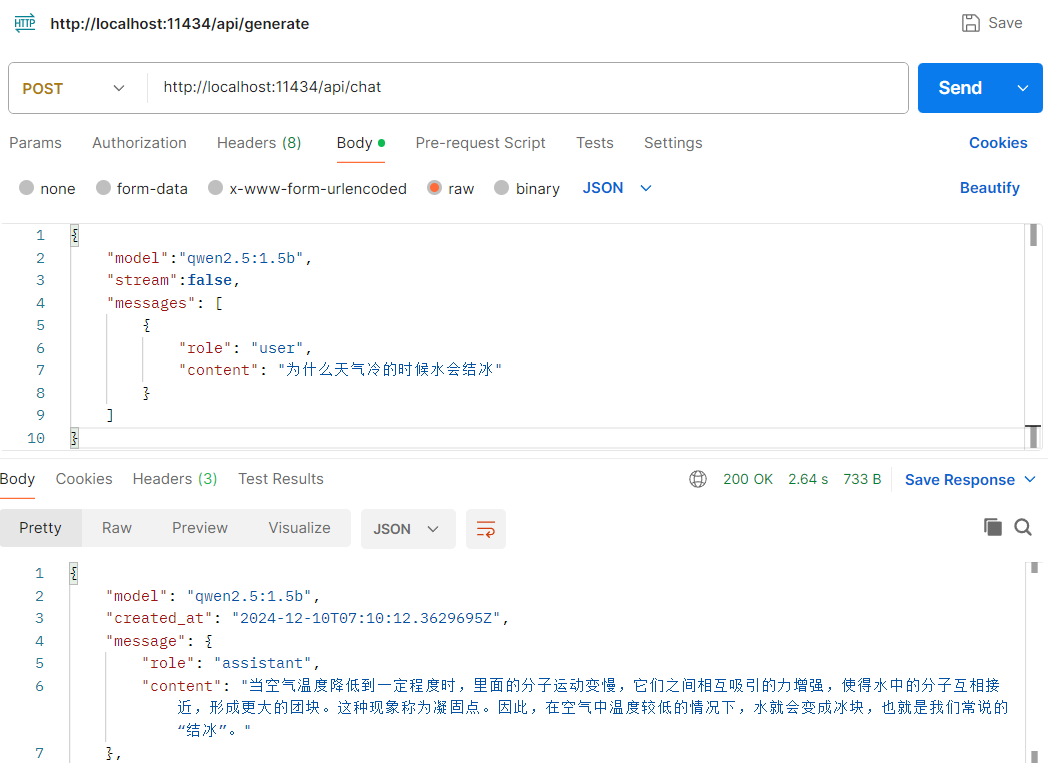Open the network globe icon in response bar
The height and width of the screenshot is (771, 1048).
tap(698, 479)
